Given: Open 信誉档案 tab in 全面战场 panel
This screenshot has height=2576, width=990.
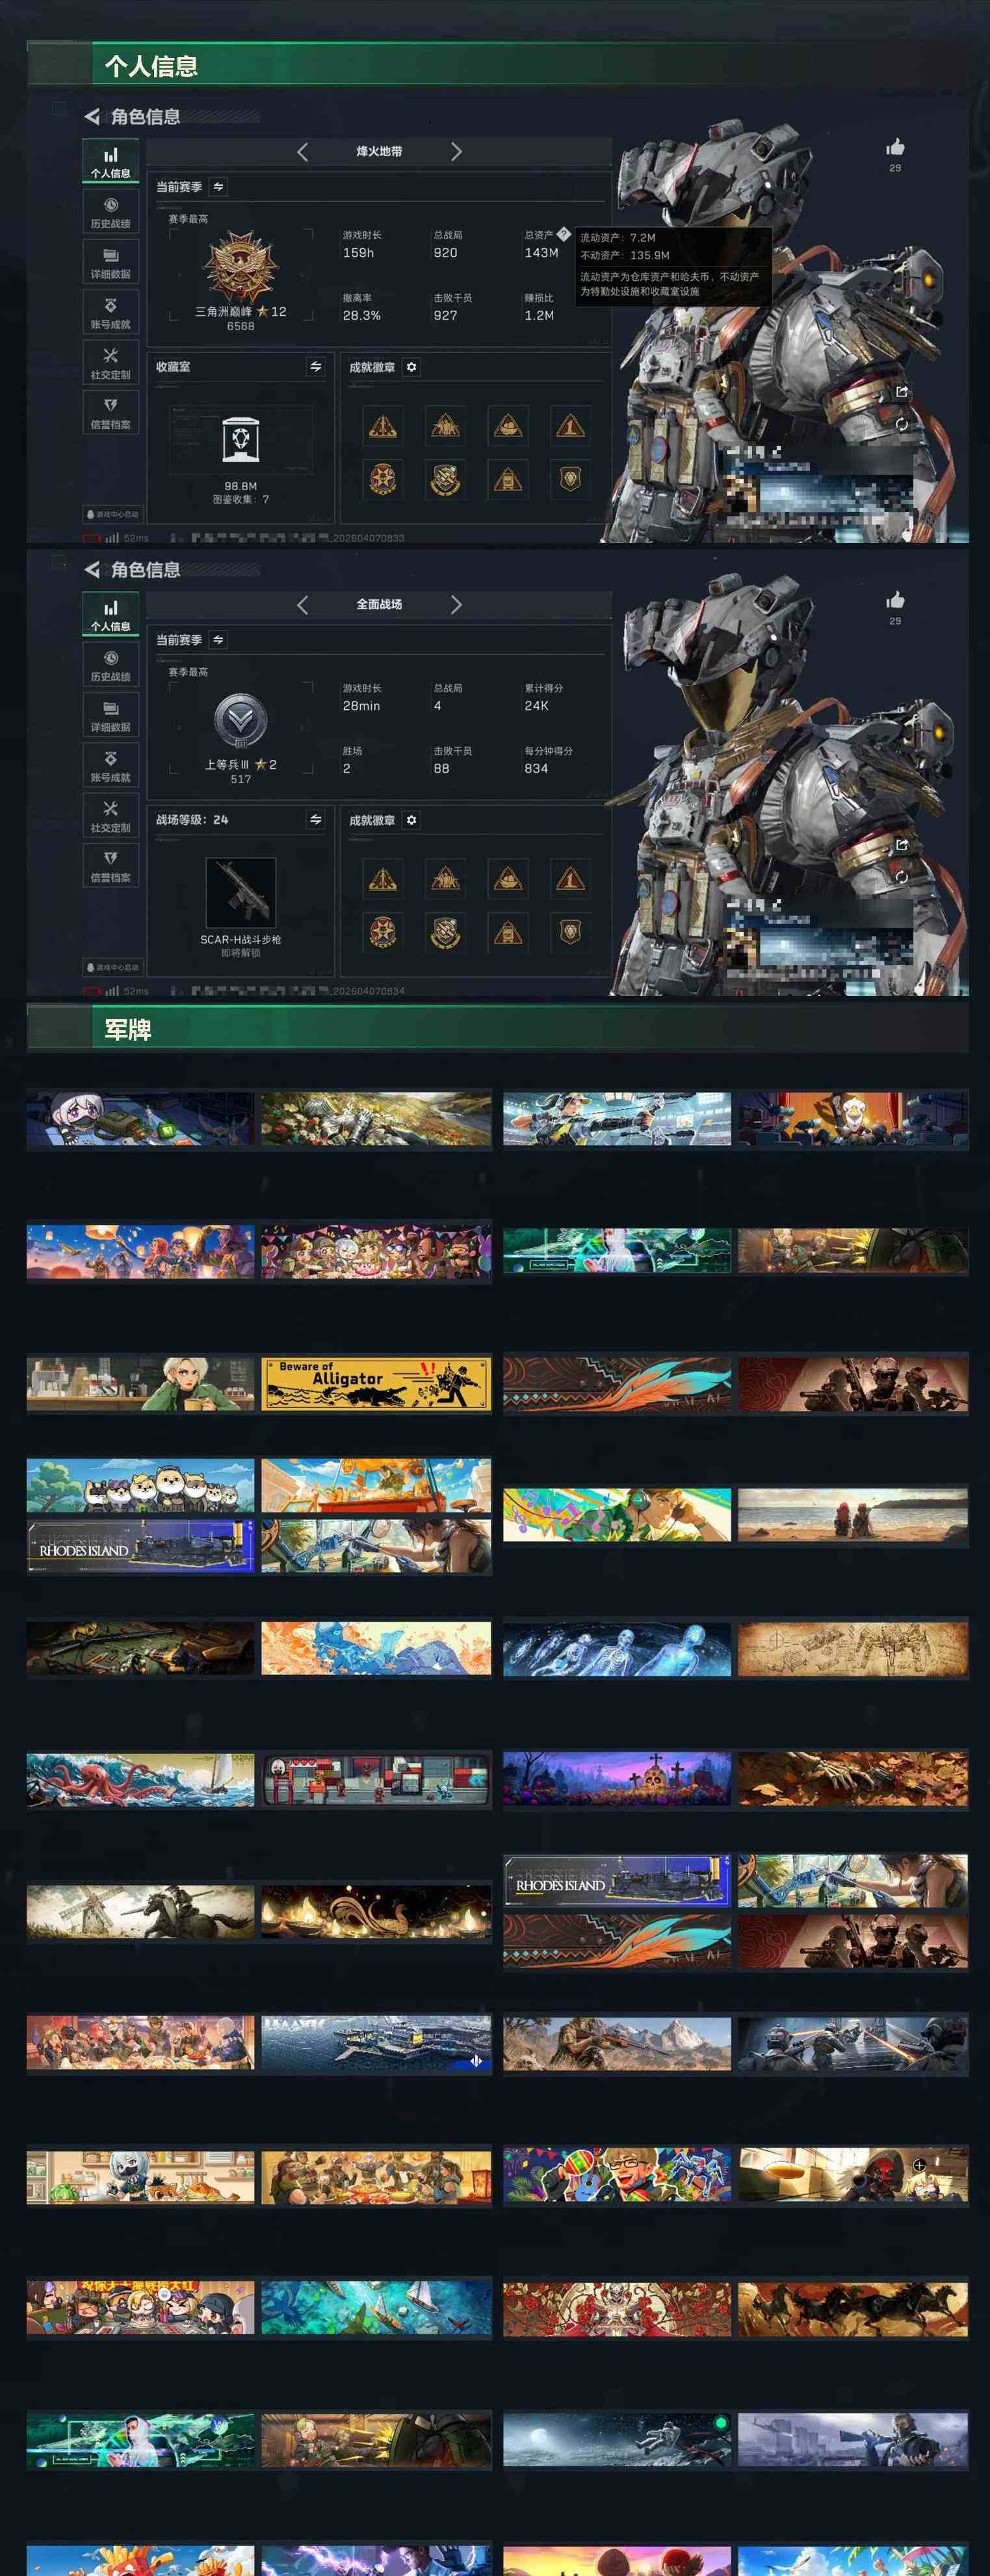Looking at the screenshot, I should [111, 866].
